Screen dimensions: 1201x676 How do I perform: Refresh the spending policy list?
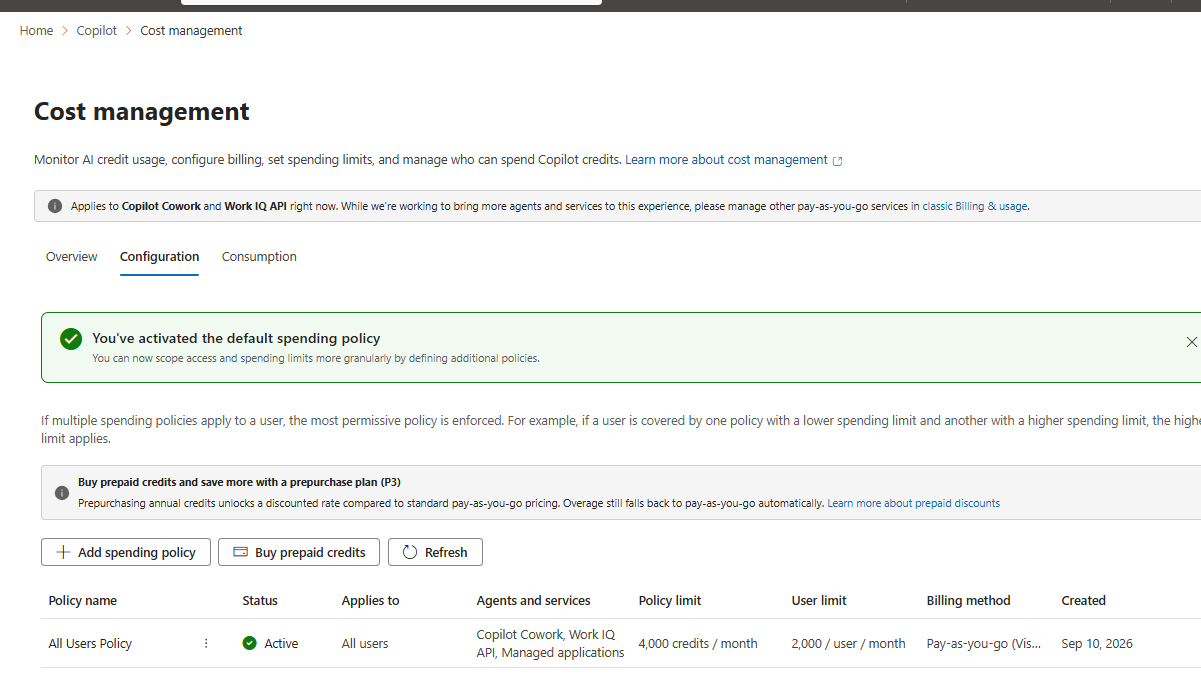coord(435,552)
